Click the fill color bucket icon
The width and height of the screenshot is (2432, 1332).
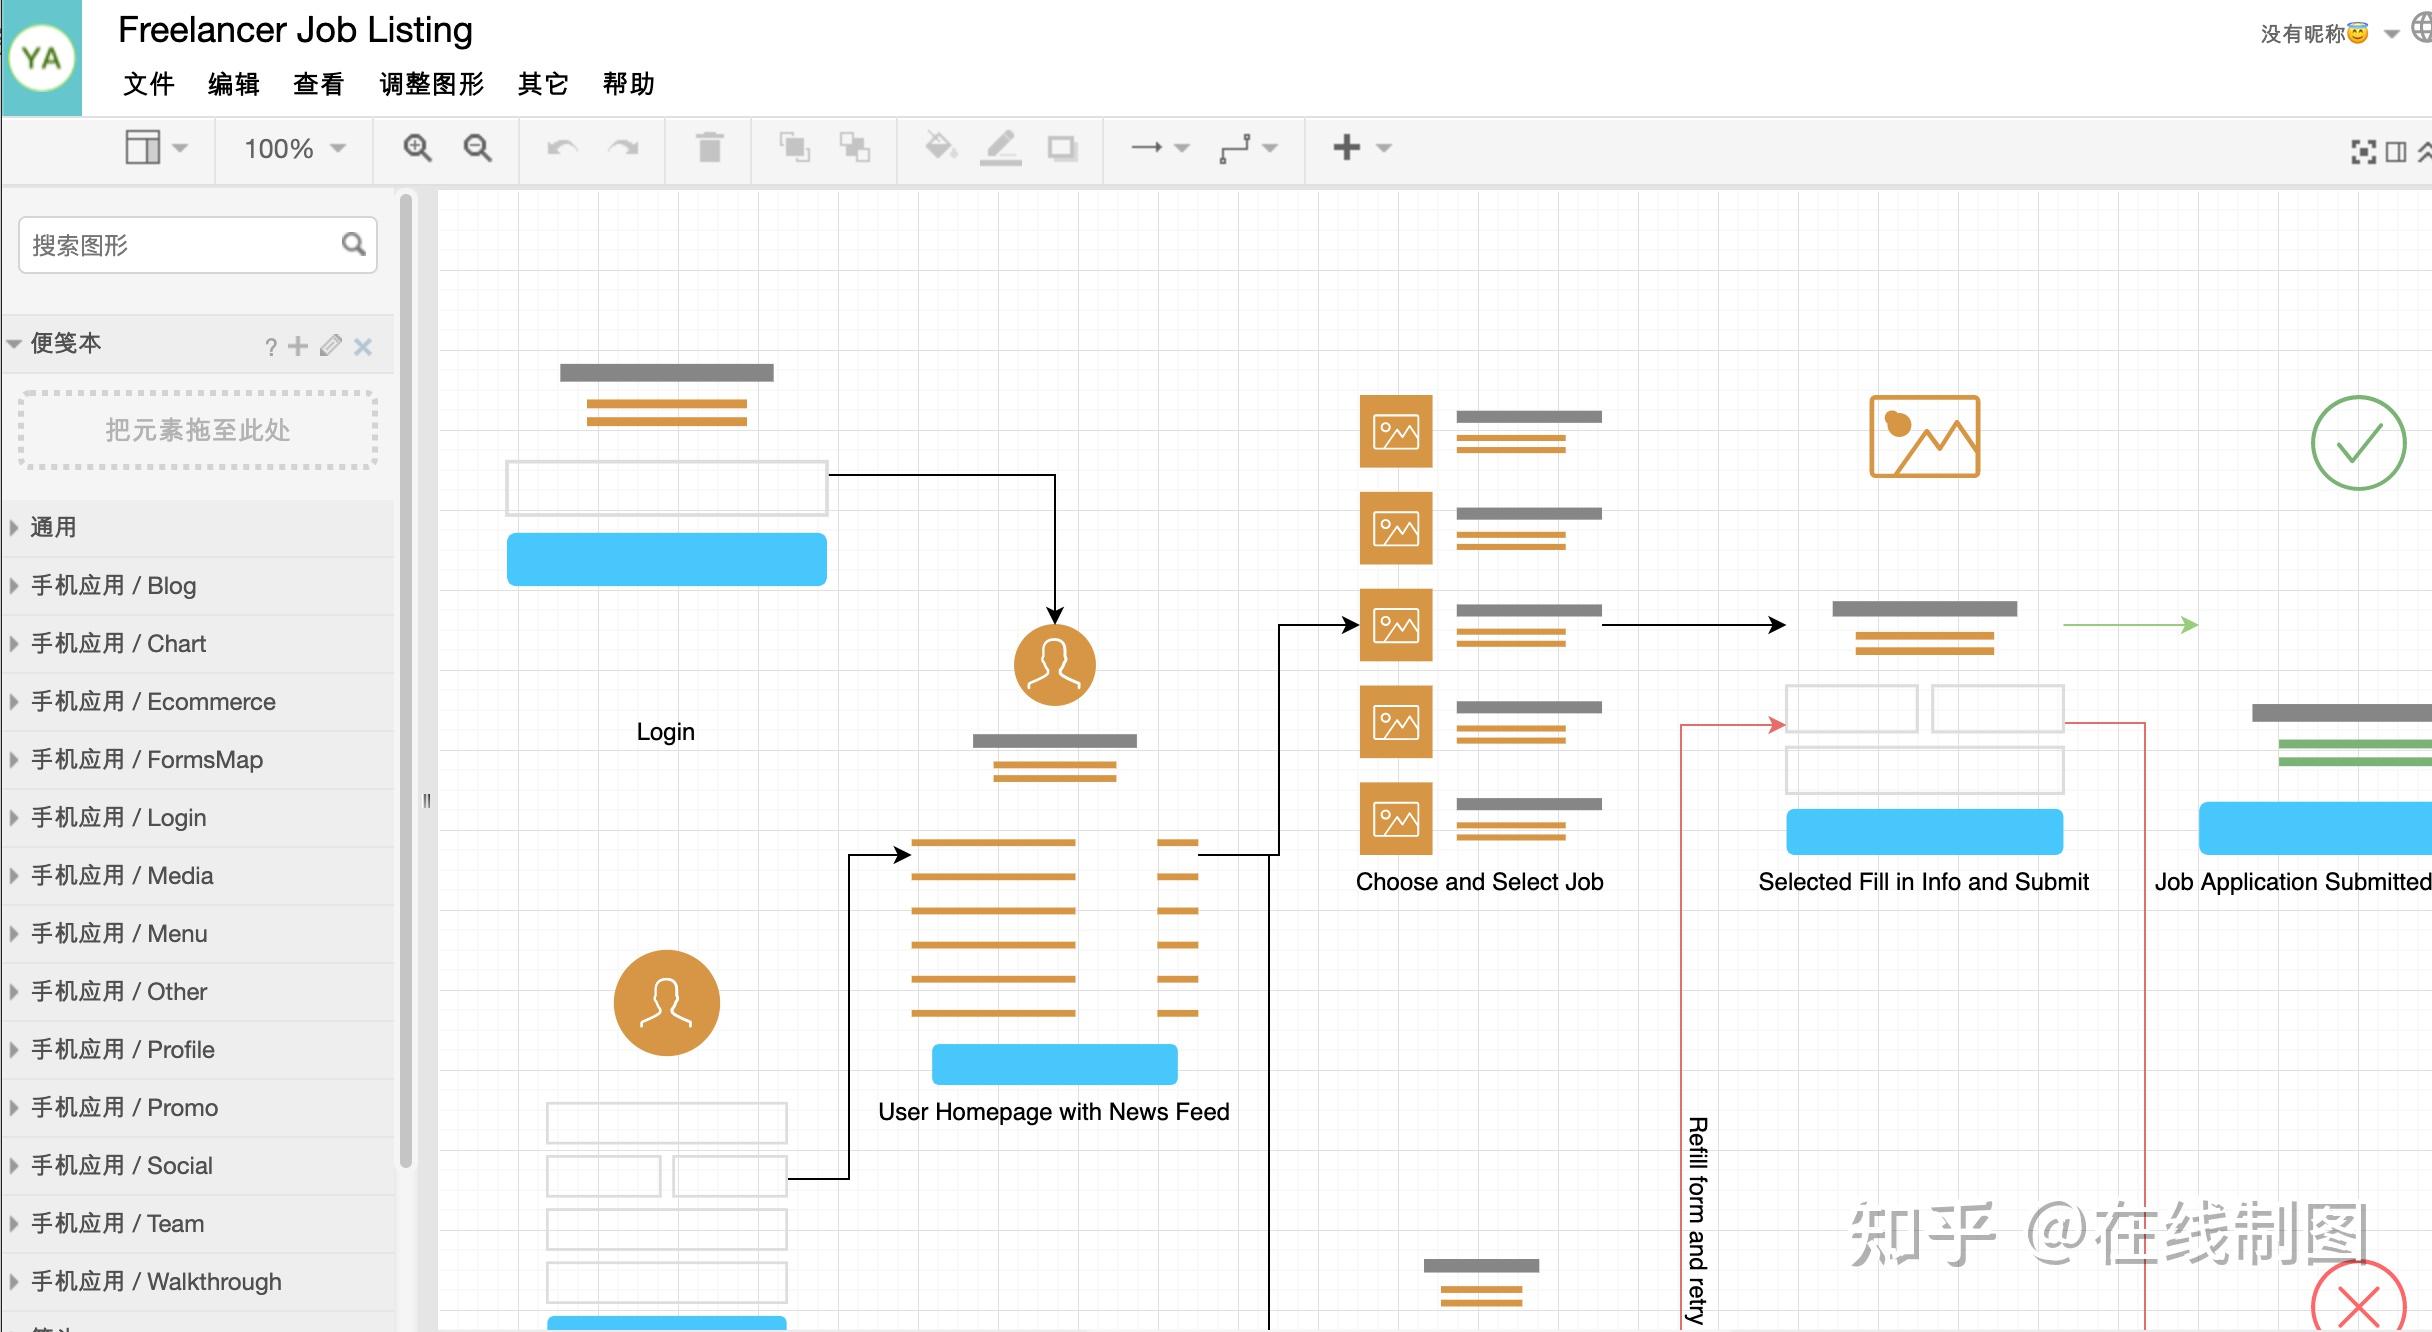pyautogui.click(x=940, y=148)
